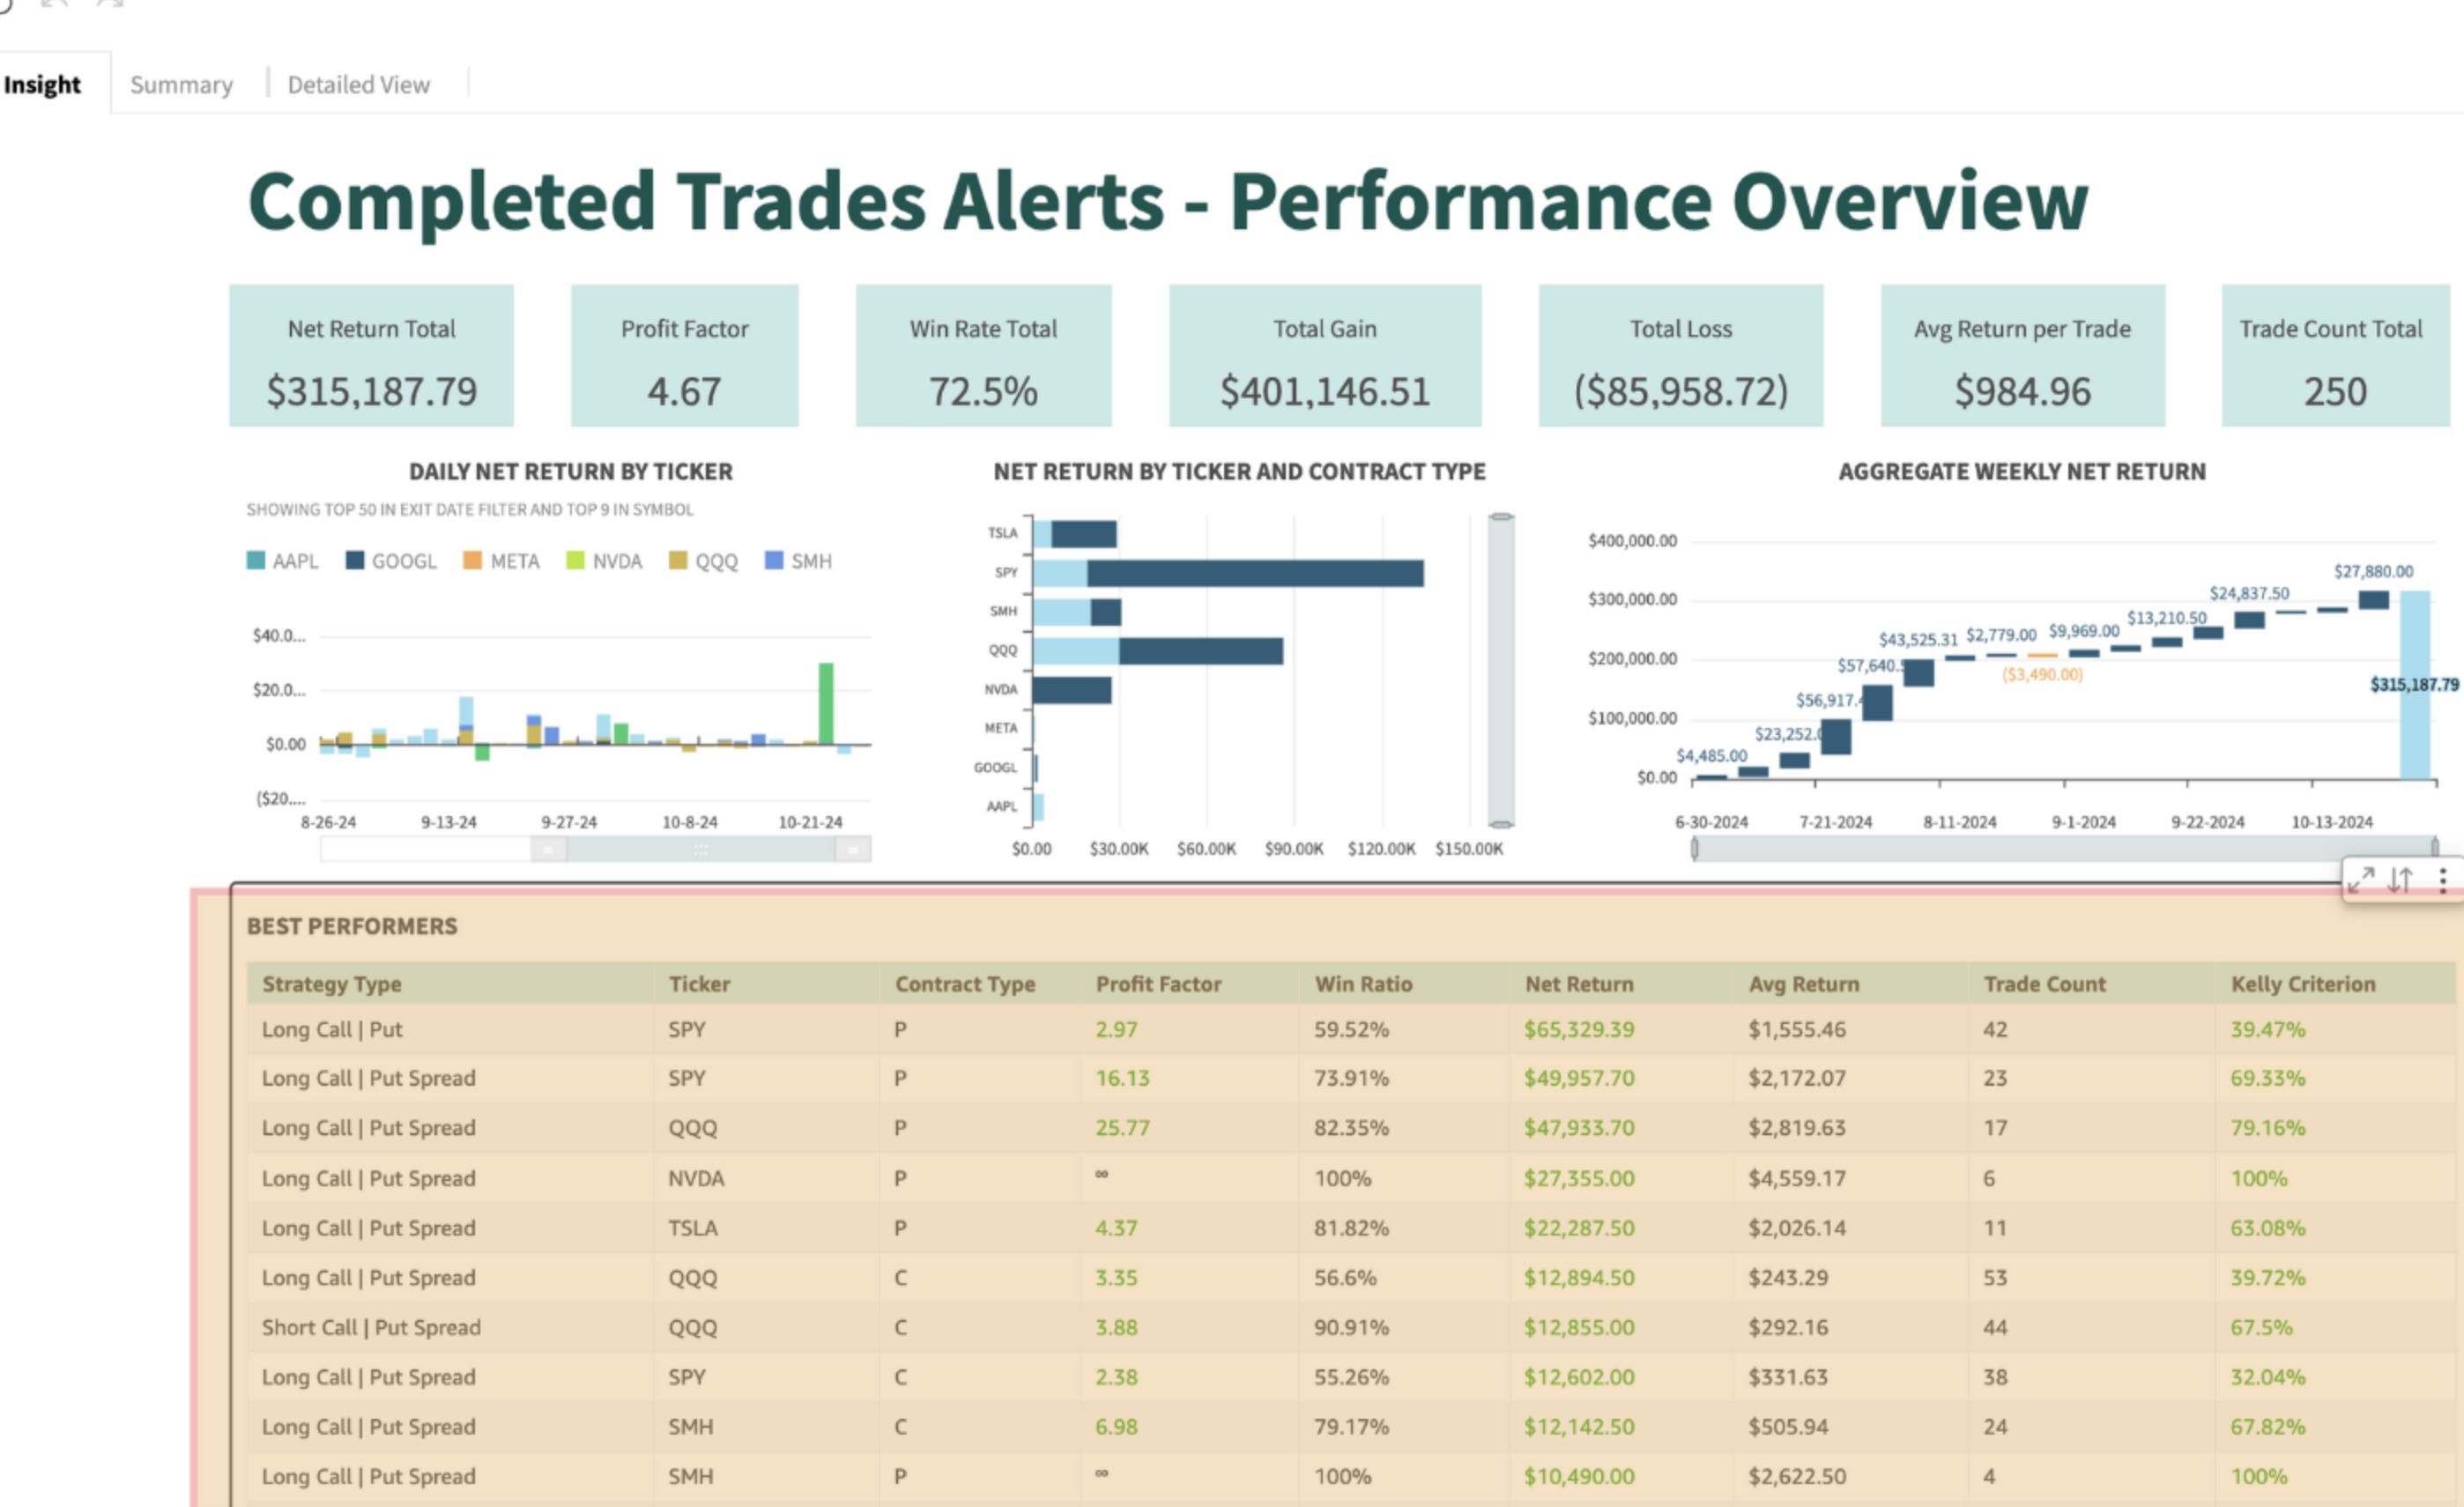
Task: Open the Detailed View tab
Action: click(x=358, y=85)
